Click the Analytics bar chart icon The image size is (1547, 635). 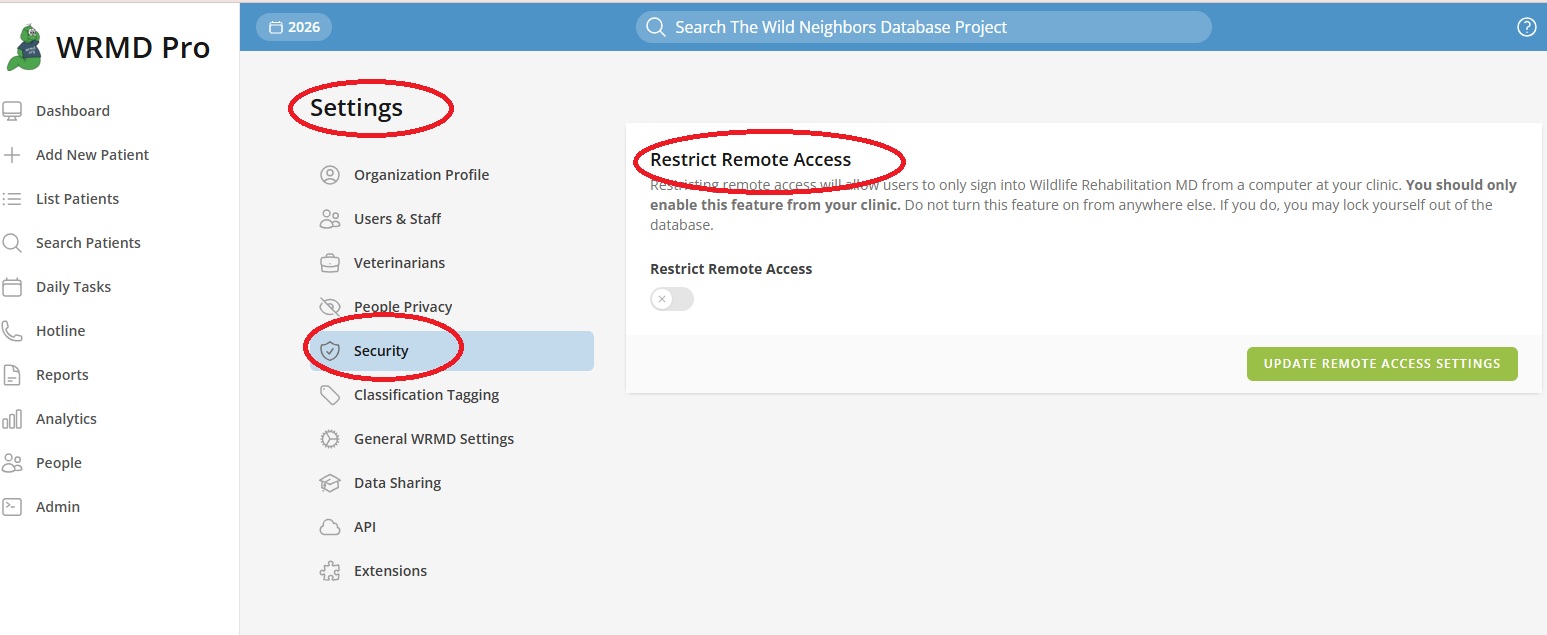pyautogui.click(x=12, y=419)
